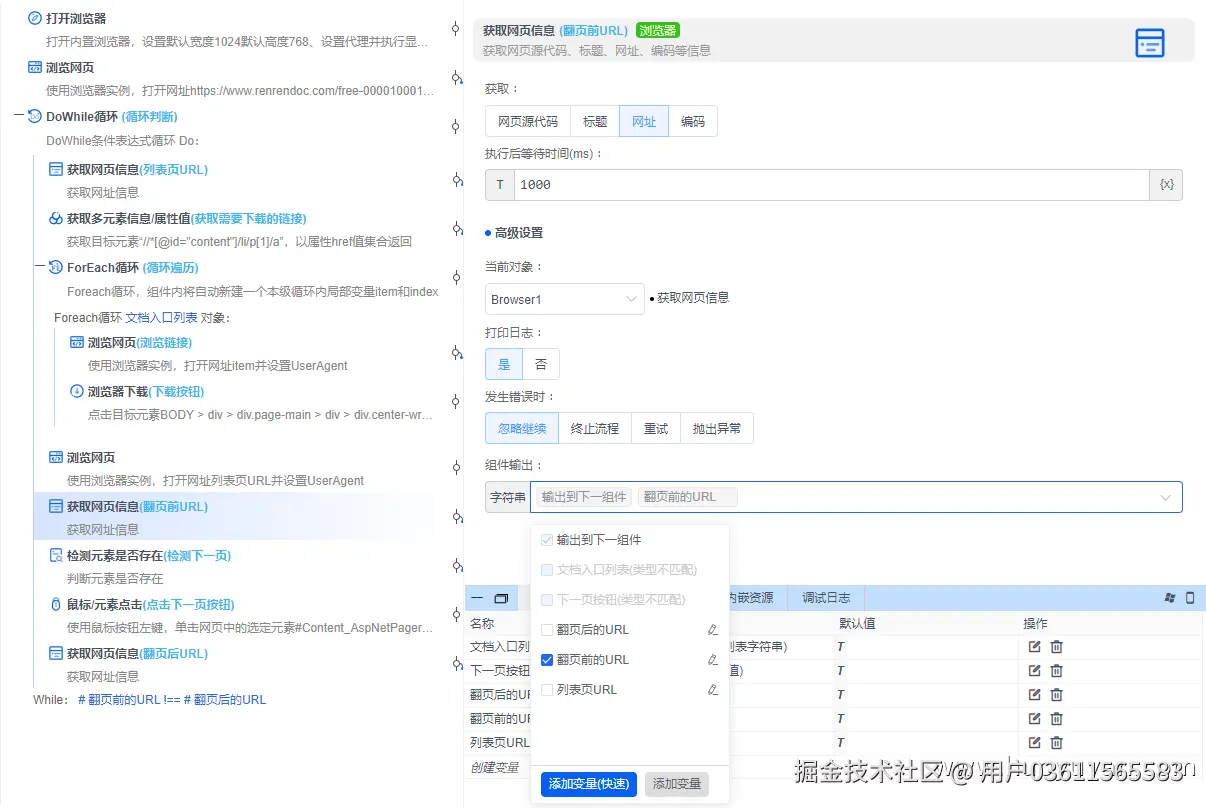Collapse the 组件输出 dropdown arrow
1206x808 pixels.
coord(1166,497)
